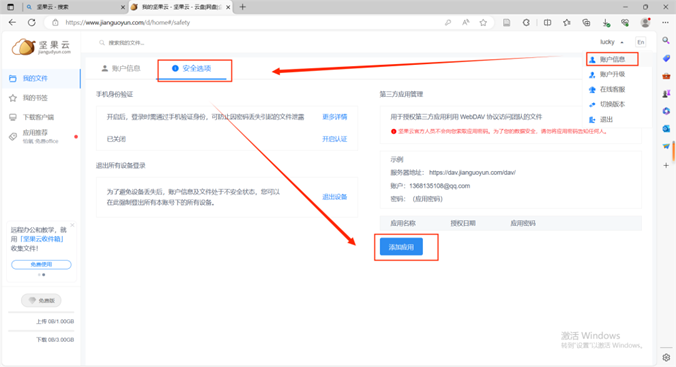Click the 上传 quota progress bar
This screenshot has height=367, width=676.
(x=41, y=312)
